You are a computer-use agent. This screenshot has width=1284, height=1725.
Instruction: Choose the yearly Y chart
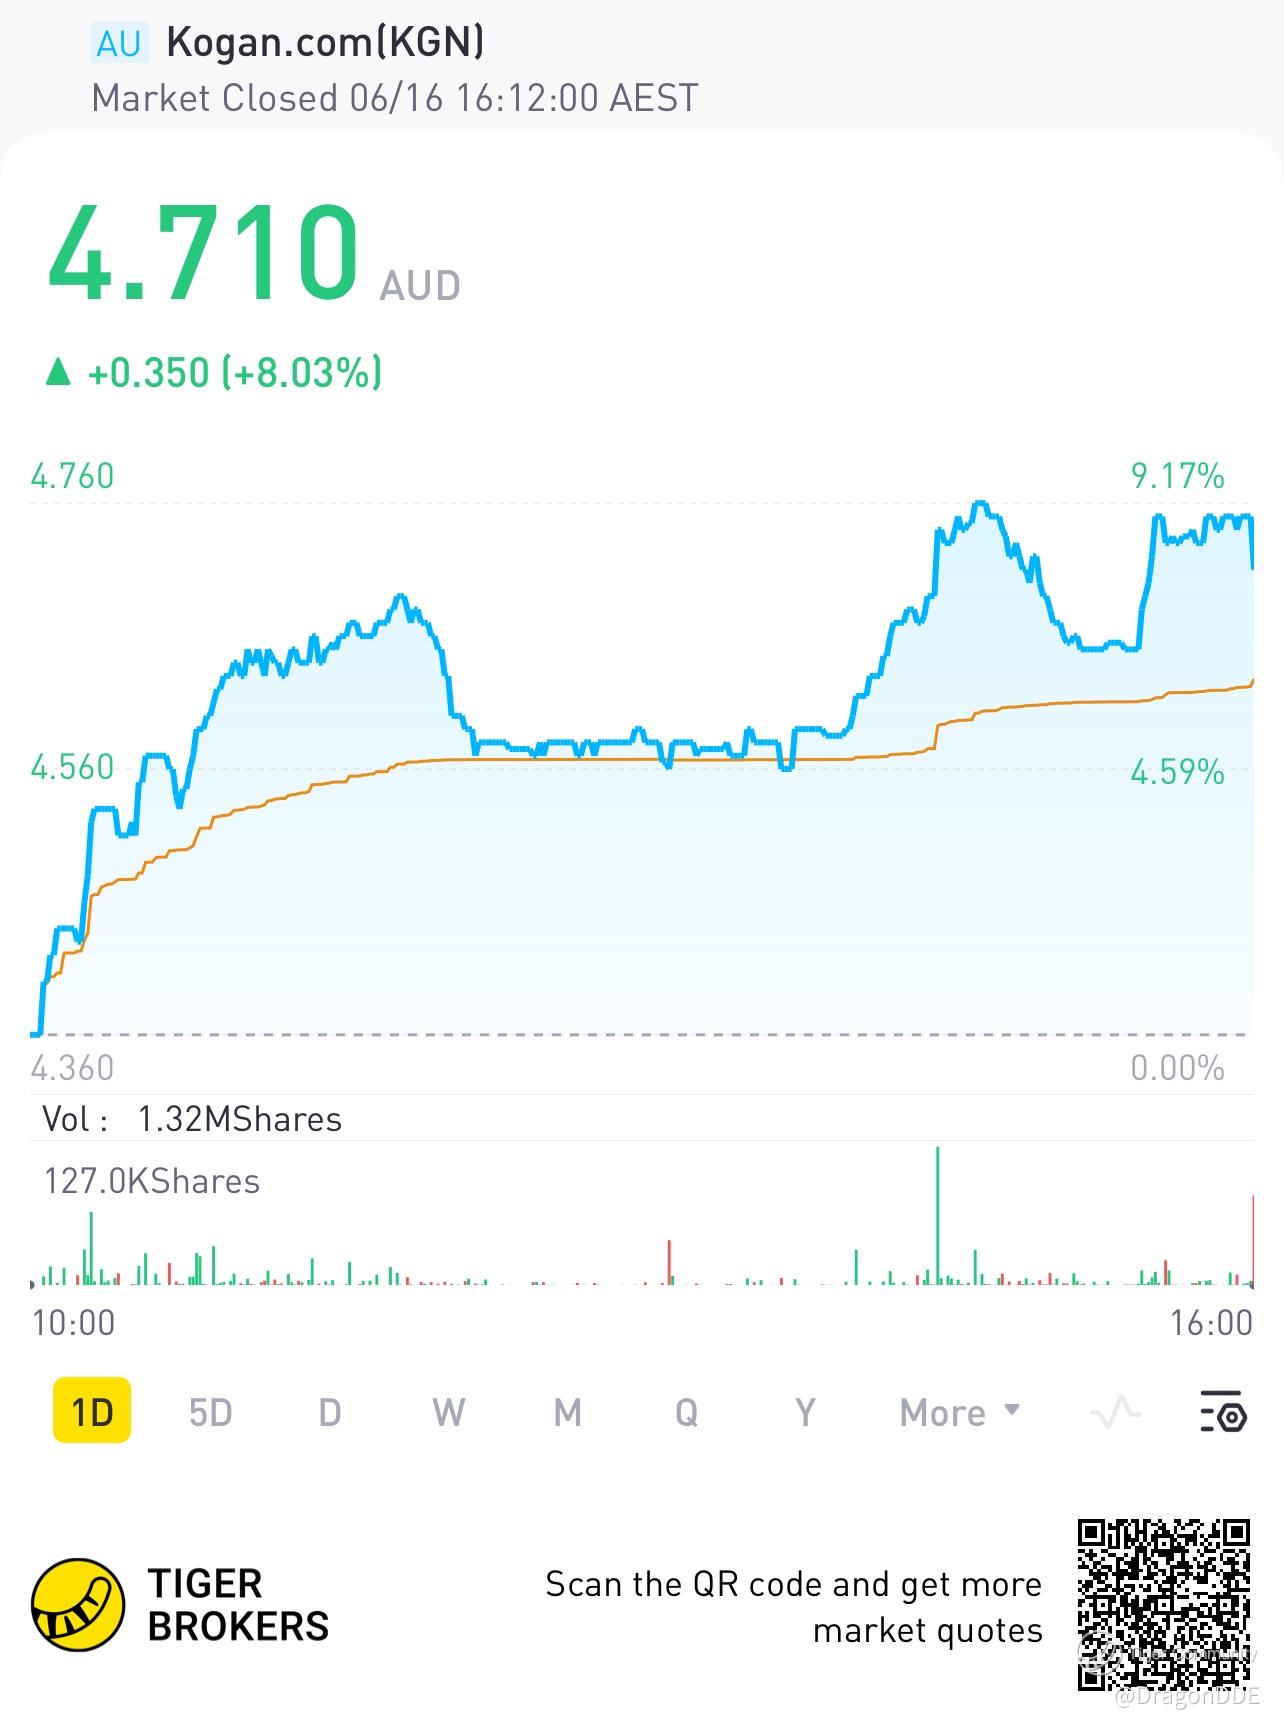805,1413
